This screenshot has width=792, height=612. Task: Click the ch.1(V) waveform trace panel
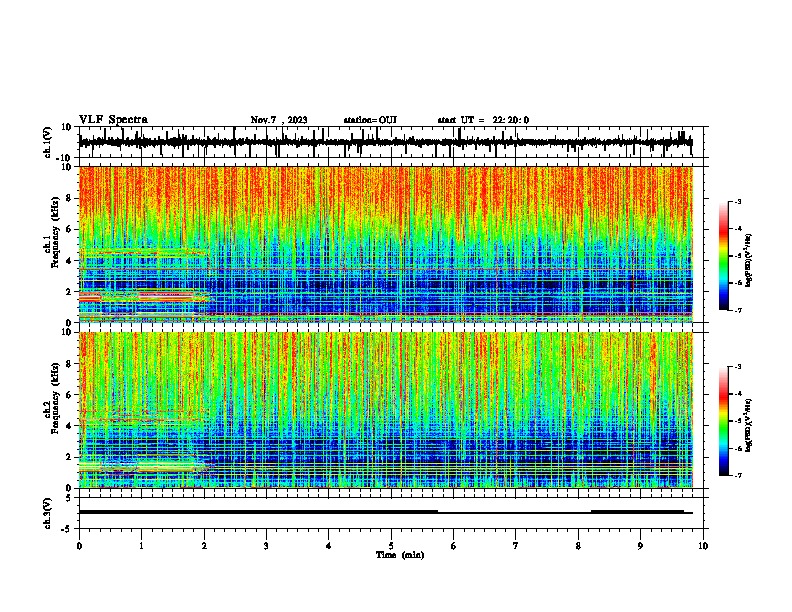coord(393,142)
